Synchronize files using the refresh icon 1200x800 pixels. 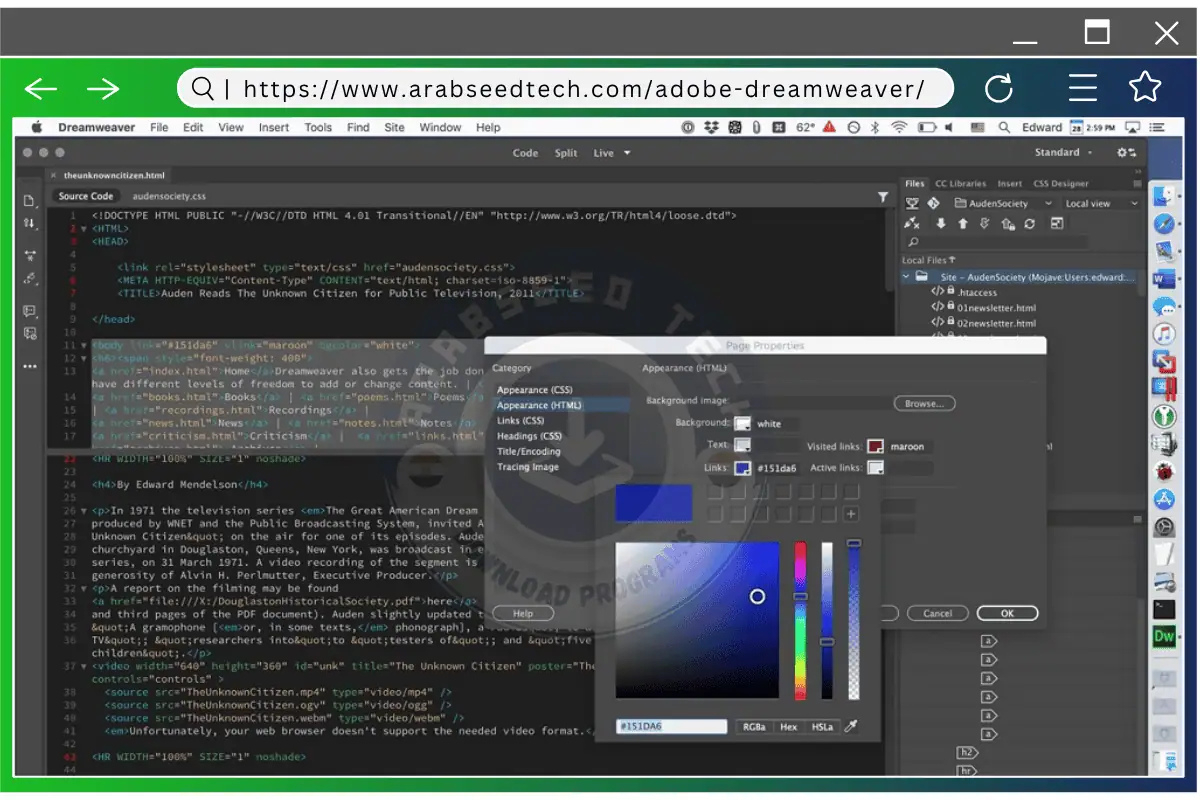coord(1029,223)
